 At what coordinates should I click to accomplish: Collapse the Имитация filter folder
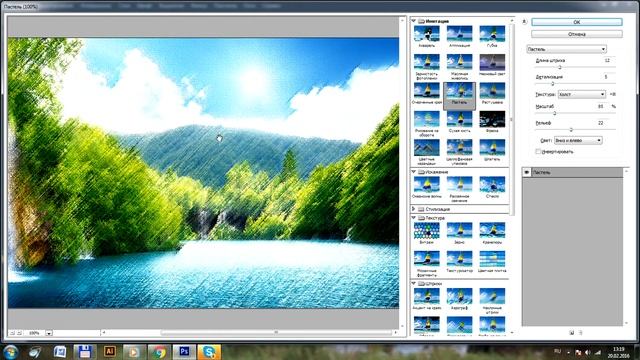[x=413, y=21]
